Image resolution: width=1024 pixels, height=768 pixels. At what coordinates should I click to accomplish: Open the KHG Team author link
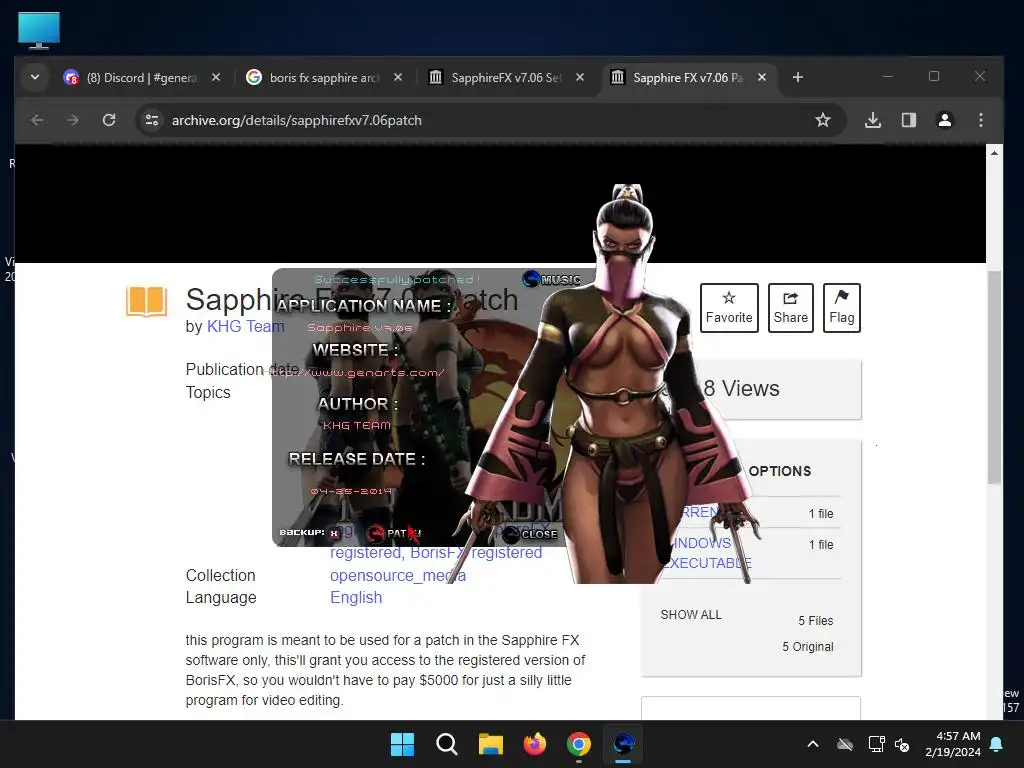coord(245,327)
